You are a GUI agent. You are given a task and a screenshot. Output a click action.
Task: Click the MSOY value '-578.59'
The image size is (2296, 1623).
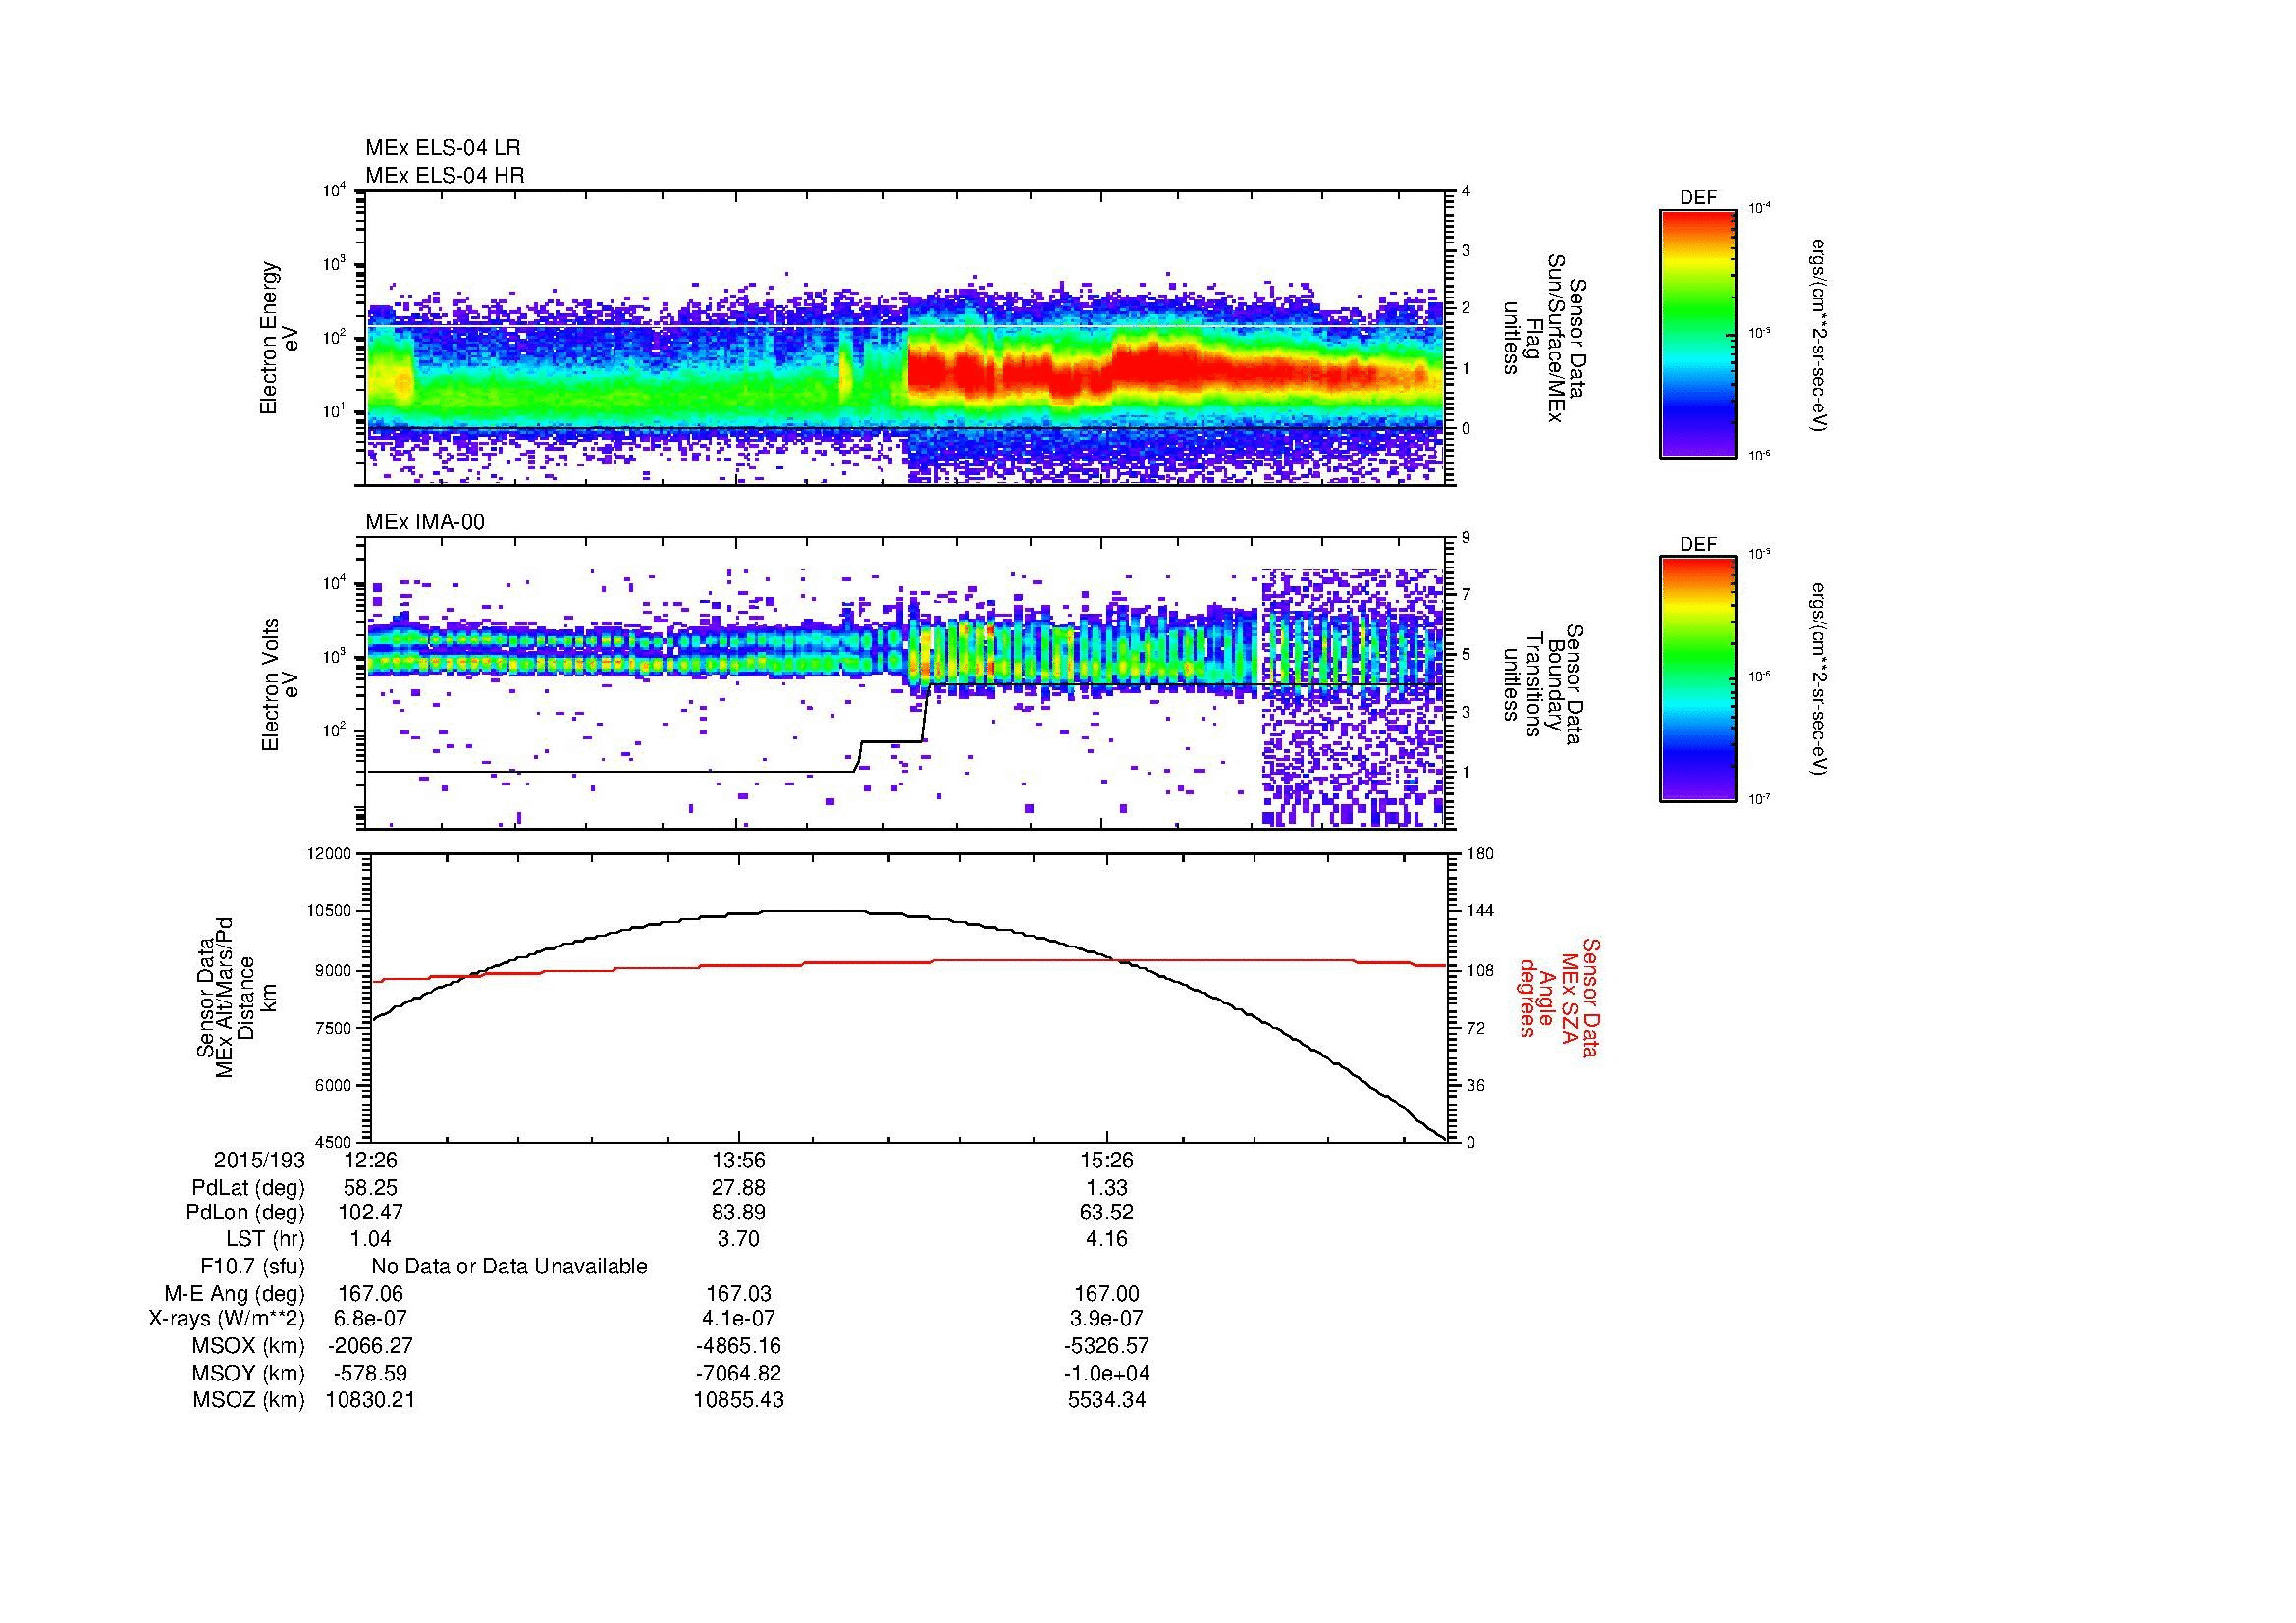pos(370,1373)
